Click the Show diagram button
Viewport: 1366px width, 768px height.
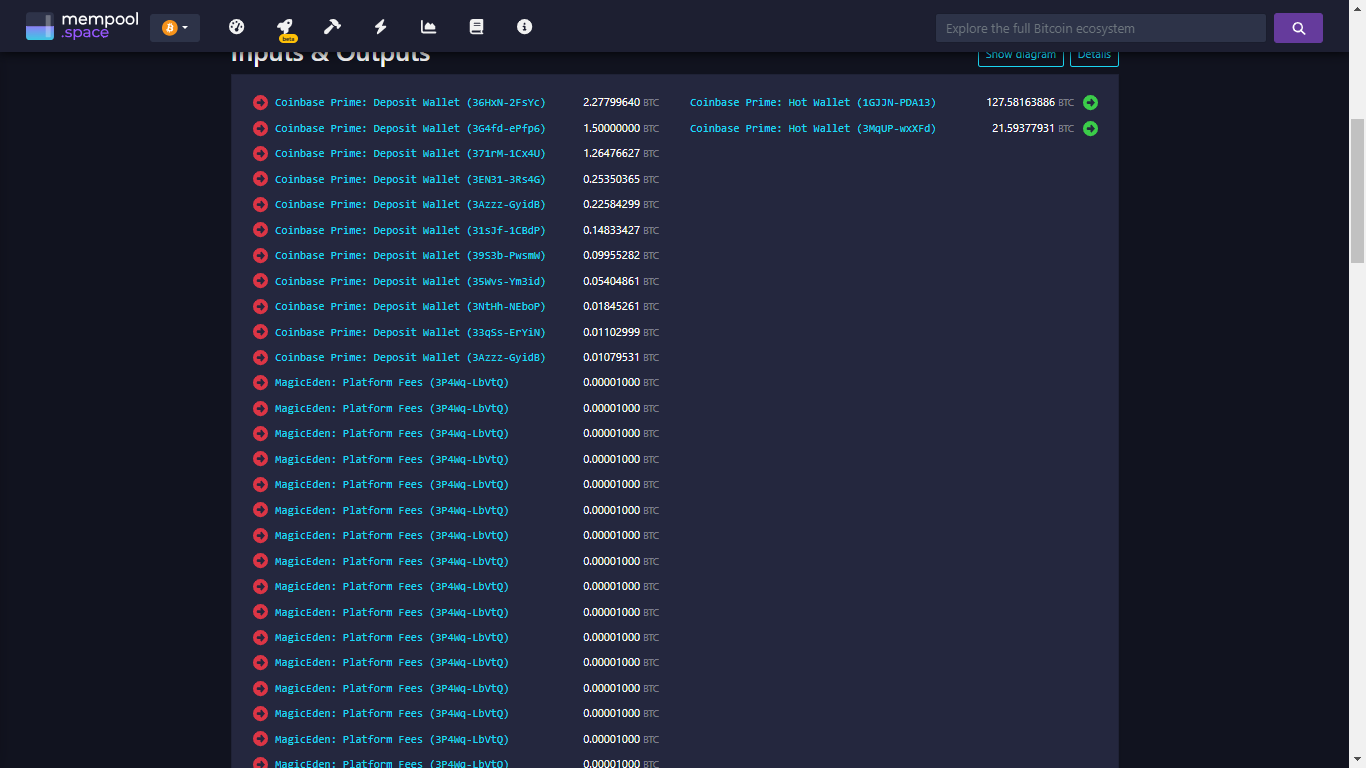click(1020, 56)
